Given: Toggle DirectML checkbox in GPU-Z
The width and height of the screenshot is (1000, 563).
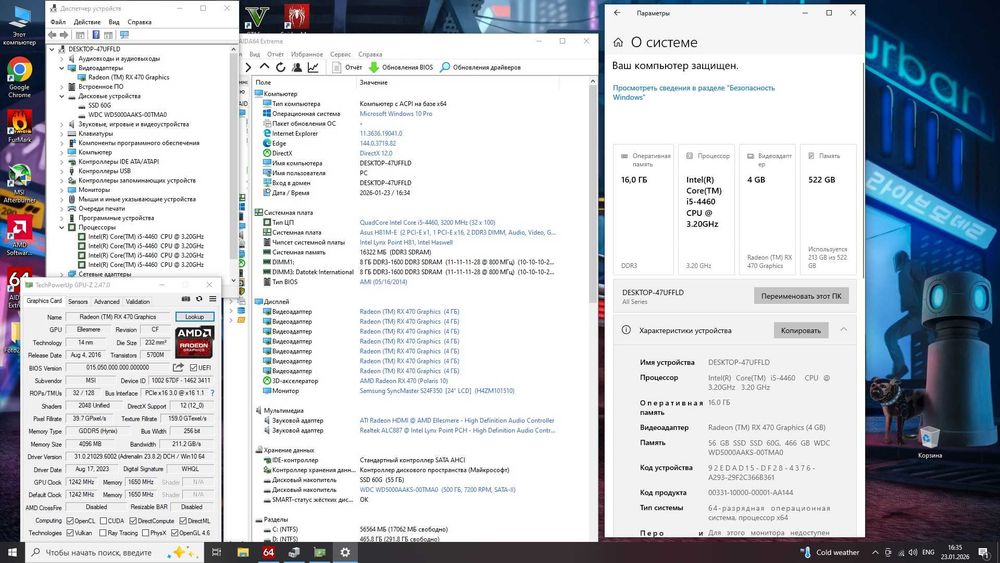Looking at the screenshot, I should [x=183, y=521].
